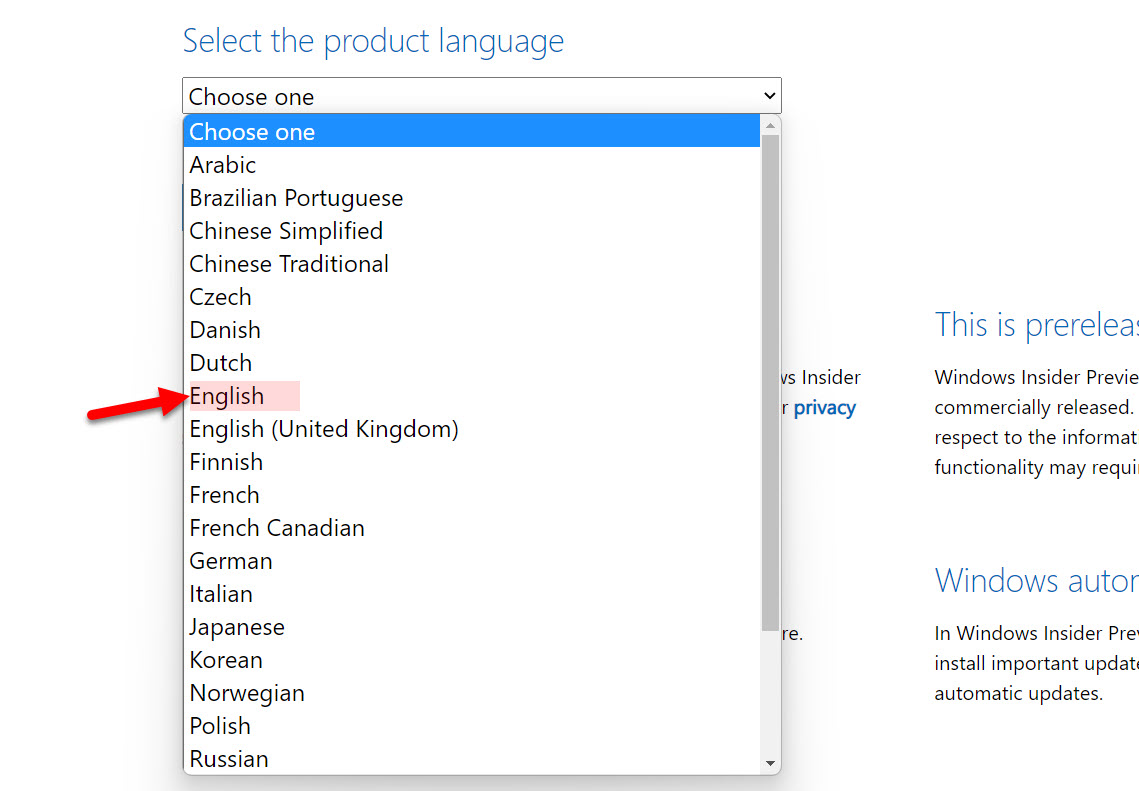The width and height of the screenshot is (1139, 791).
Task: Select Brazilian Portuguese language option
Action: [x=296, y=198]
